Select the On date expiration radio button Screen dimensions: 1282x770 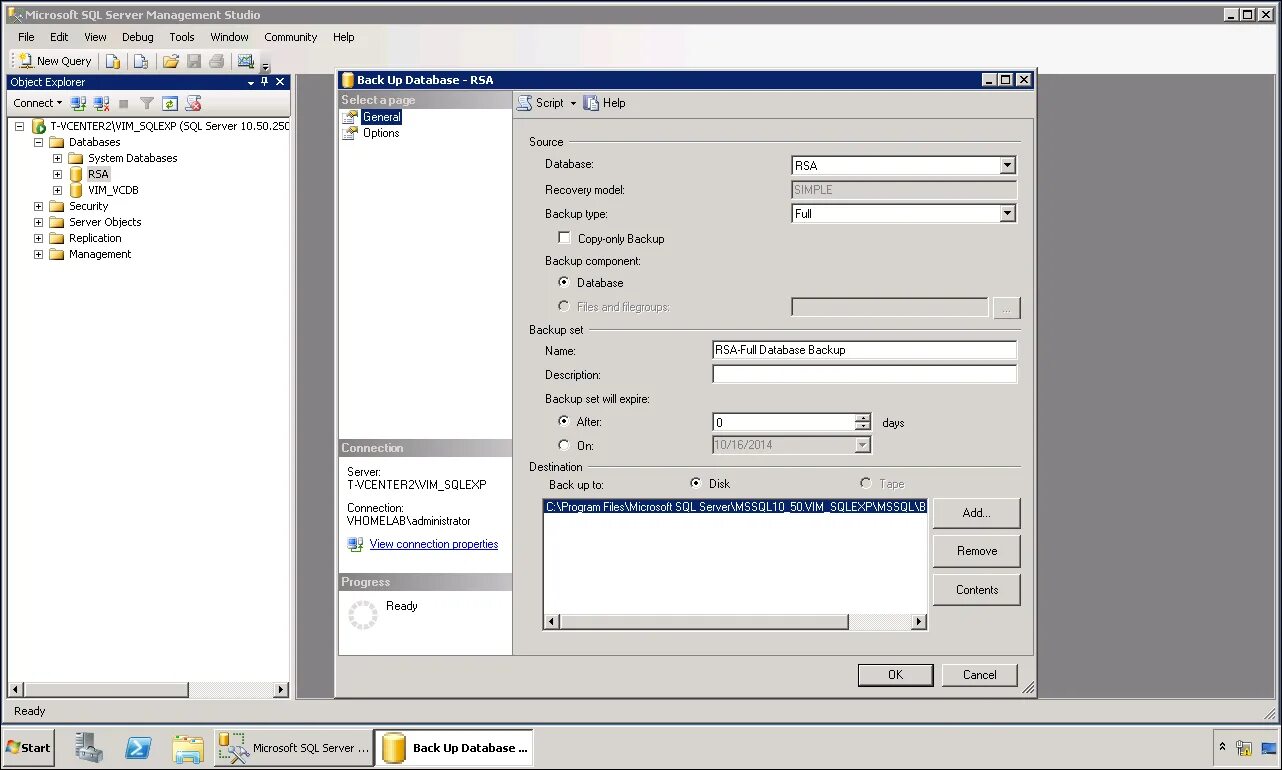(564, 445)
